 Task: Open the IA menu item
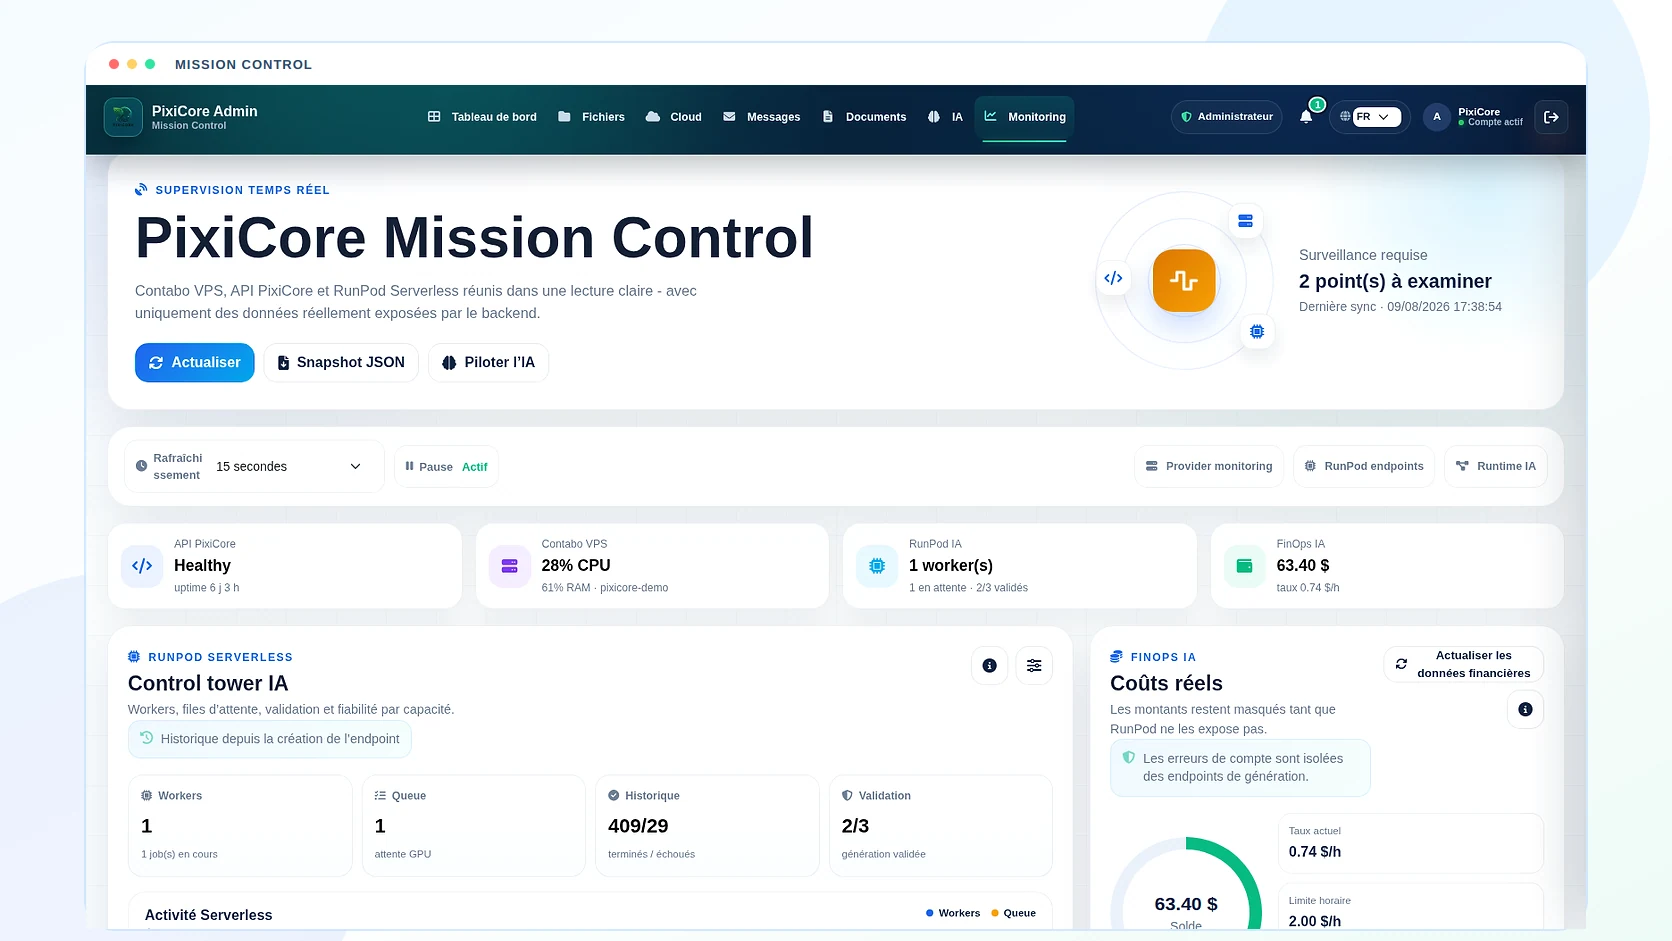[x=945, y=117]
